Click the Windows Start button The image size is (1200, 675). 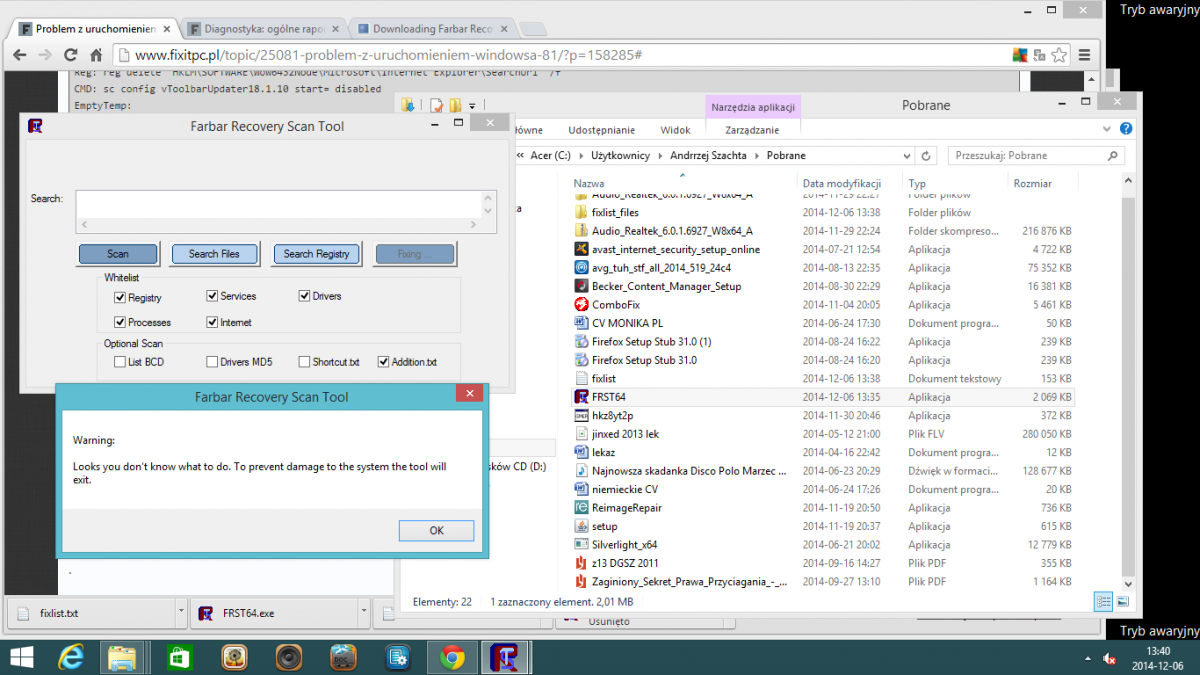(20, 657)
